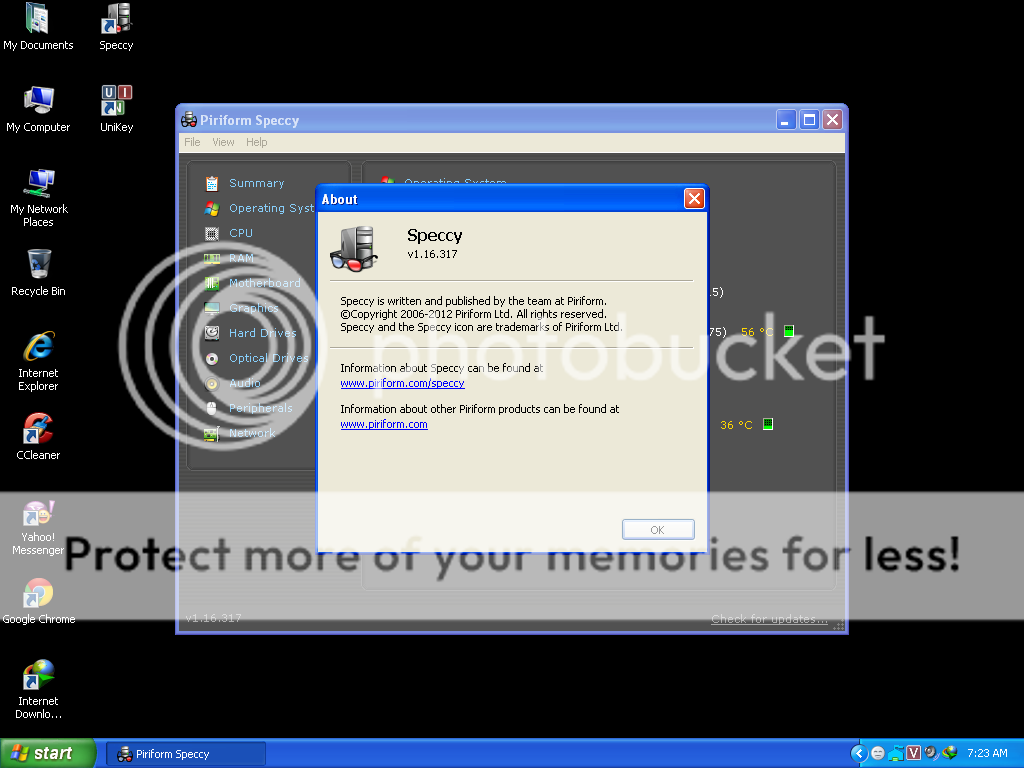
Task: Click the Speccy heading in the About dialog
Action: (435, 236)
